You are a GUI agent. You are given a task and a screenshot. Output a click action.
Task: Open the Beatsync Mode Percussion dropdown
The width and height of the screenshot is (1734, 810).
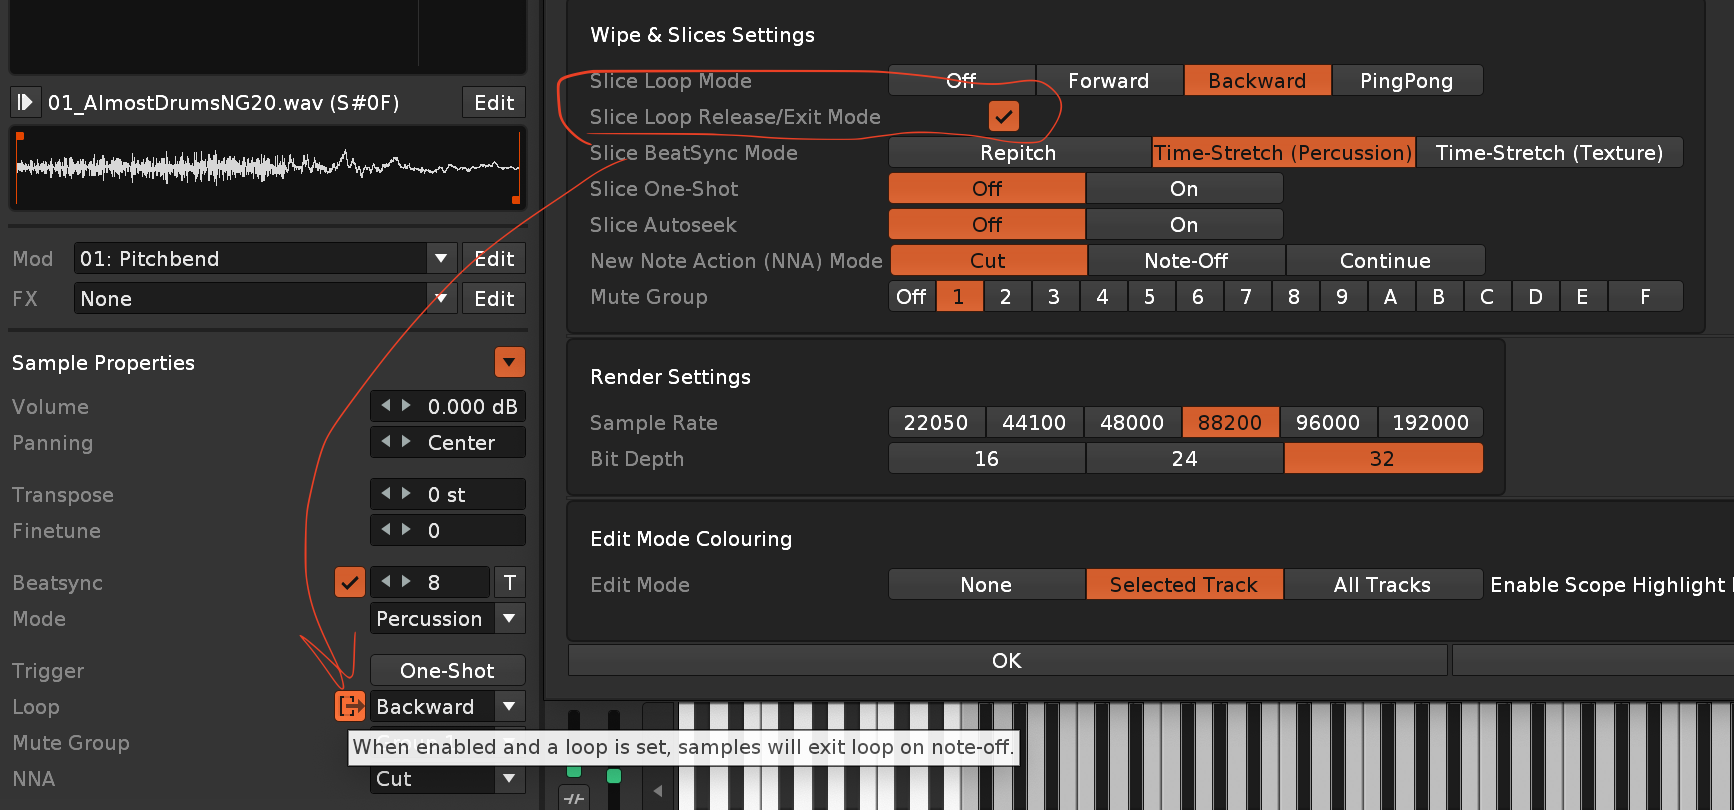click(509, 618)
